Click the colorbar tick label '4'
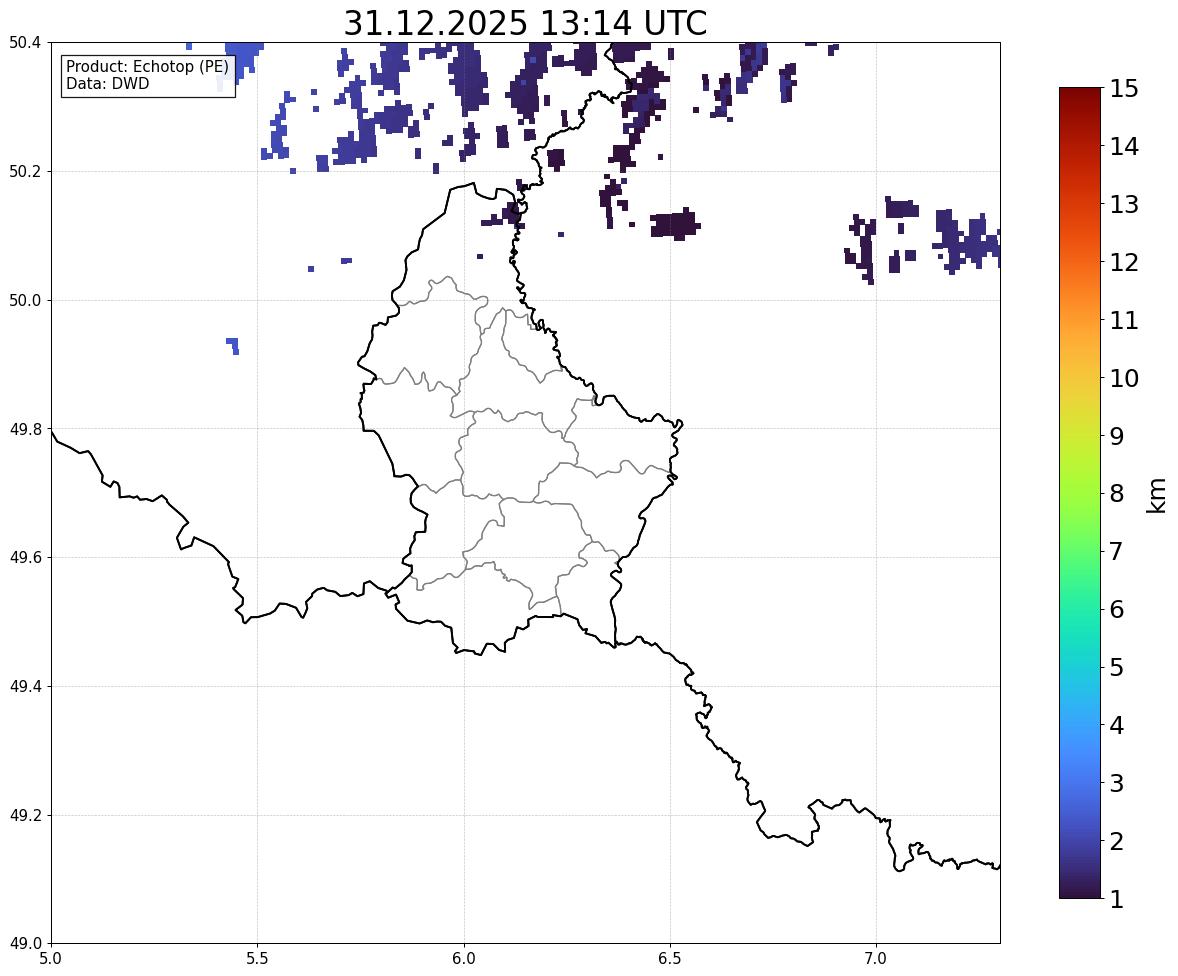 click(x=1117, y=725)
